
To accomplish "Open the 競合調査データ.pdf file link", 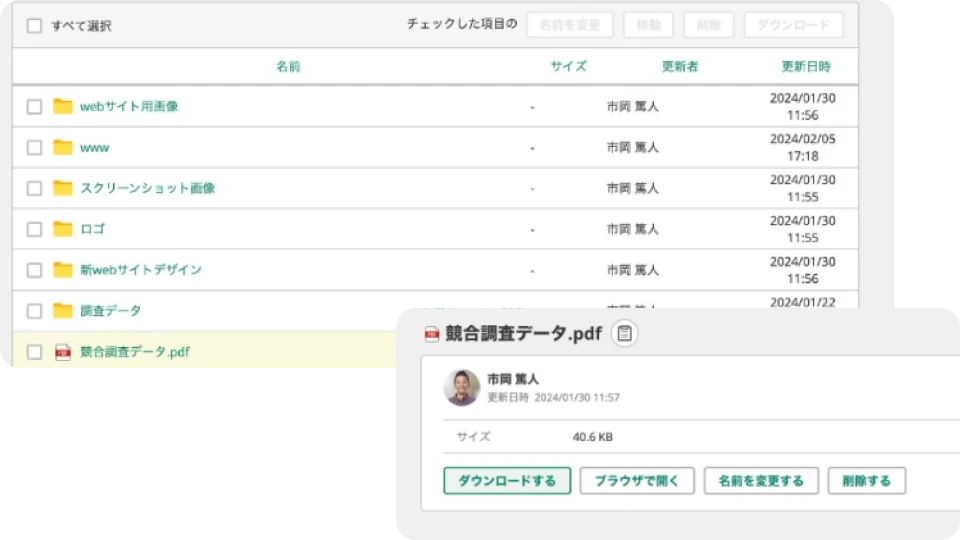I will 135,352.
